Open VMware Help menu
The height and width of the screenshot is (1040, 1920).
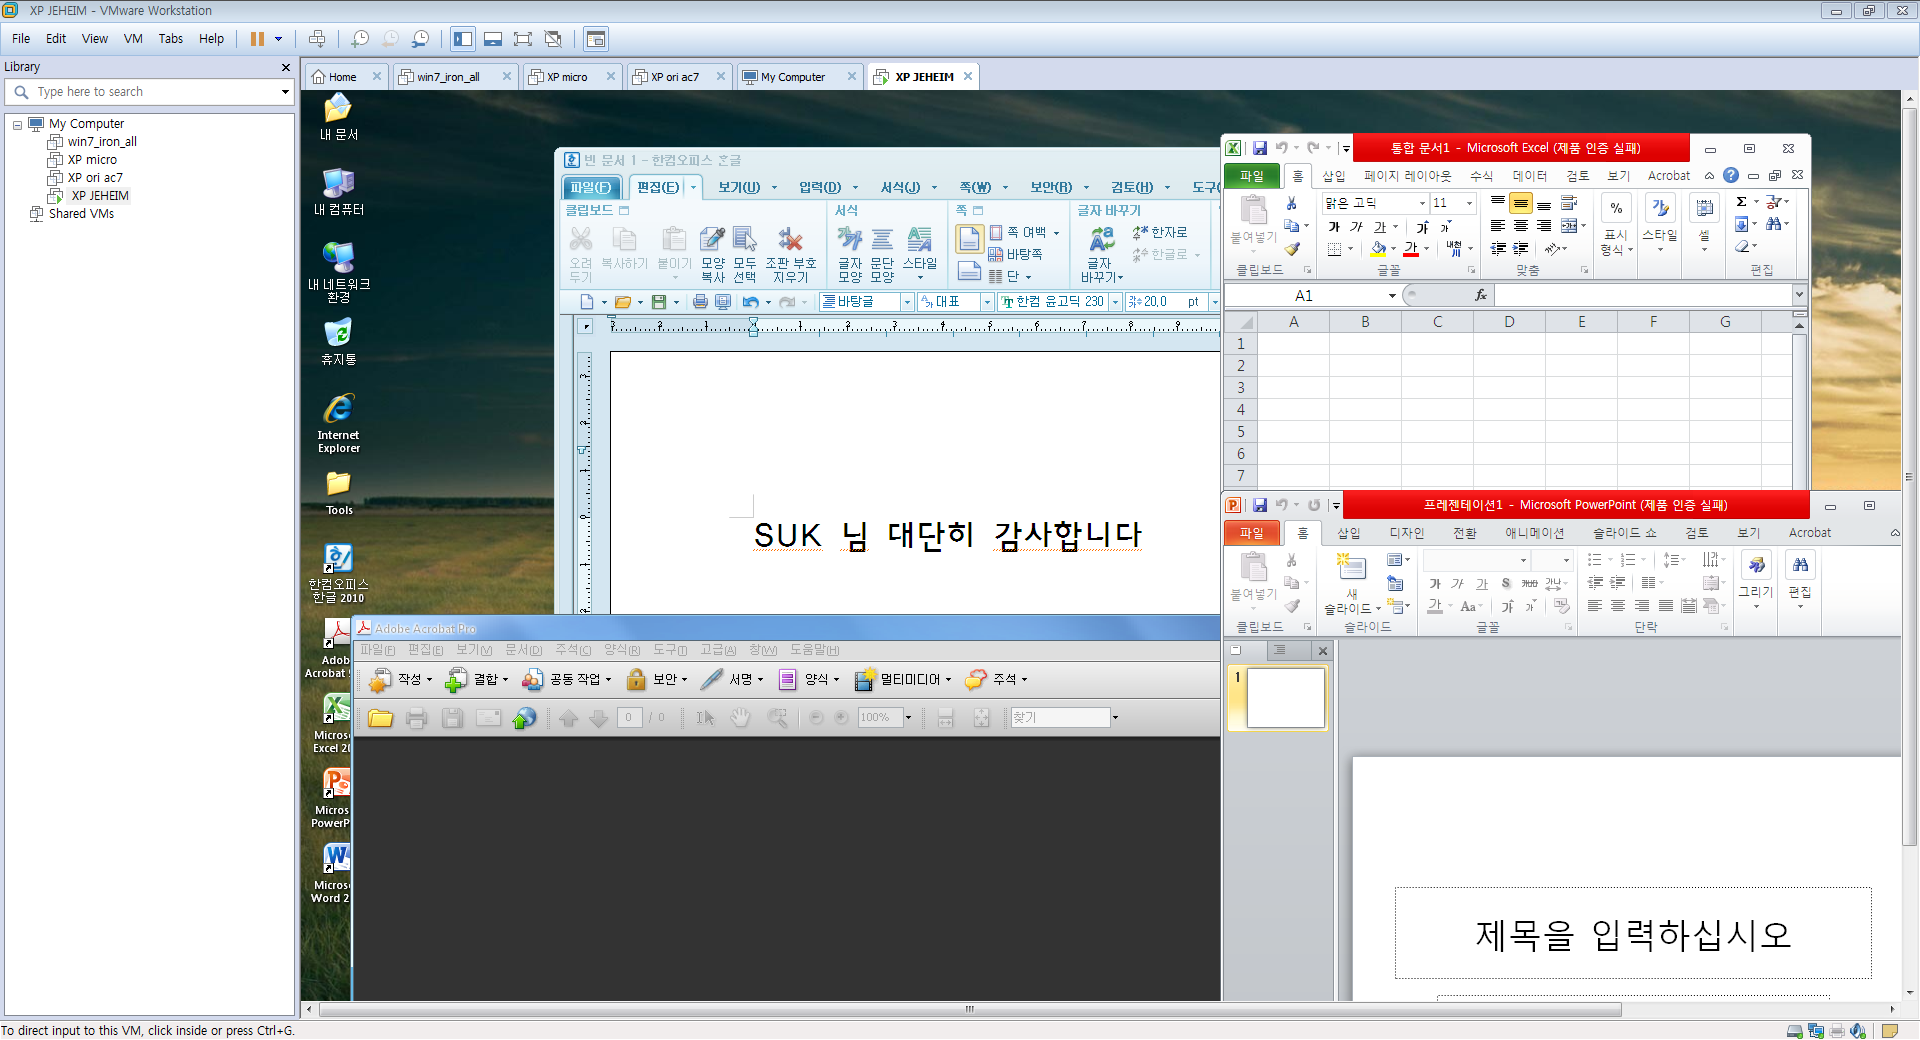coord(211,39)
